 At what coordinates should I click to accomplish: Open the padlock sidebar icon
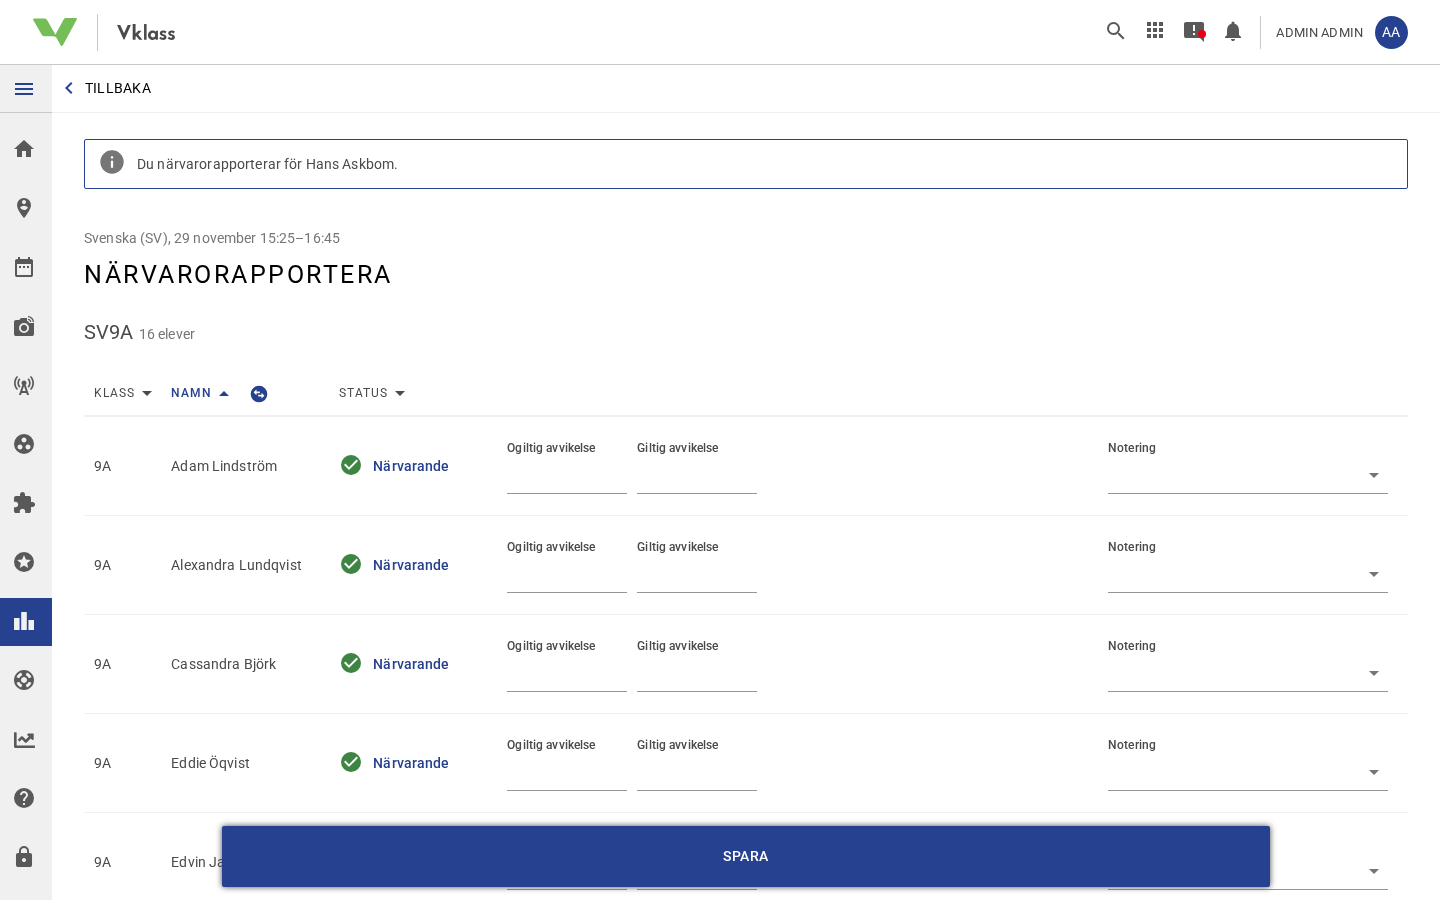point(24,857)
